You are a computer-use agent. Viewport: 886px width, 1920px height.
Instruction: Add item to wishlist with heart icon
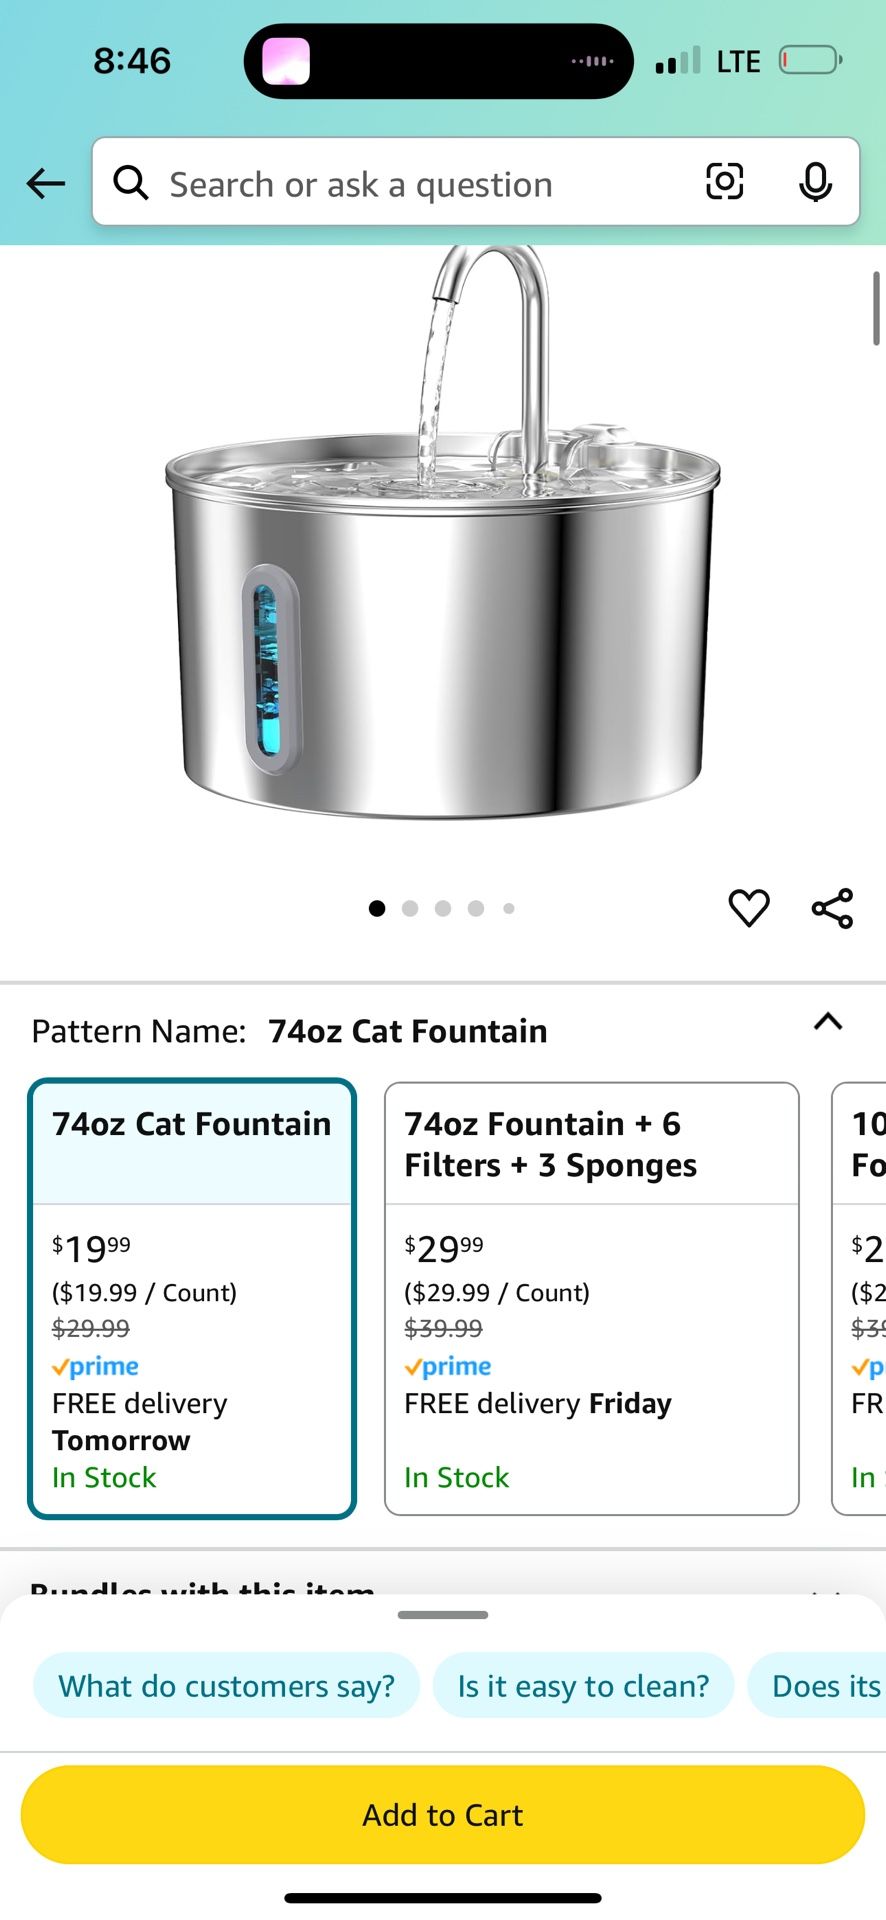(x=748, y=908)
